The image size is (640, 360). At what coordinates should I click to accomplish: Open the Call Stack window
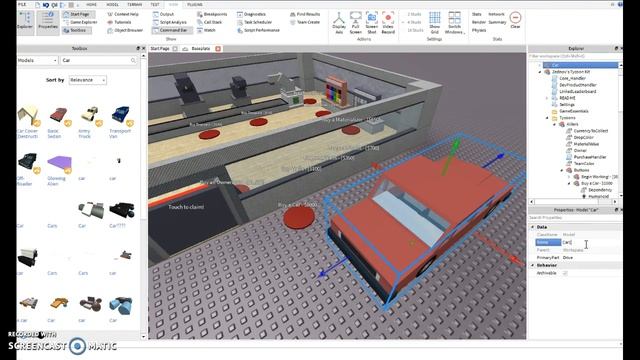(209, 22)
